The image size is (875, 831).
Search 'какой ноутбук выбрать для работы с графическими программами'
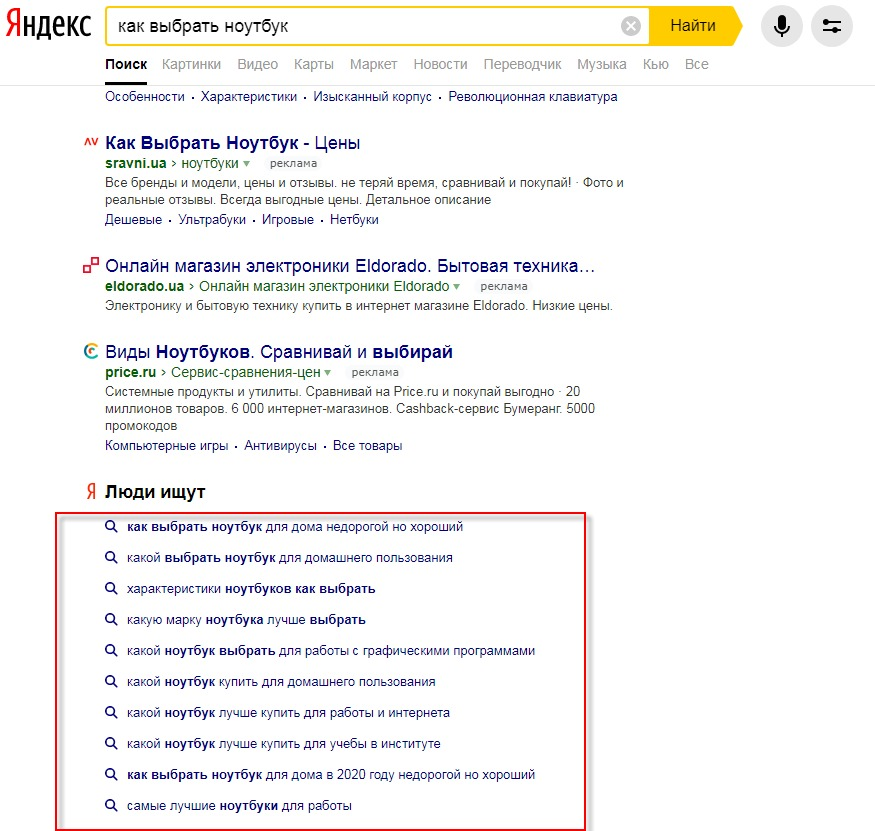(x=331, y=651)
